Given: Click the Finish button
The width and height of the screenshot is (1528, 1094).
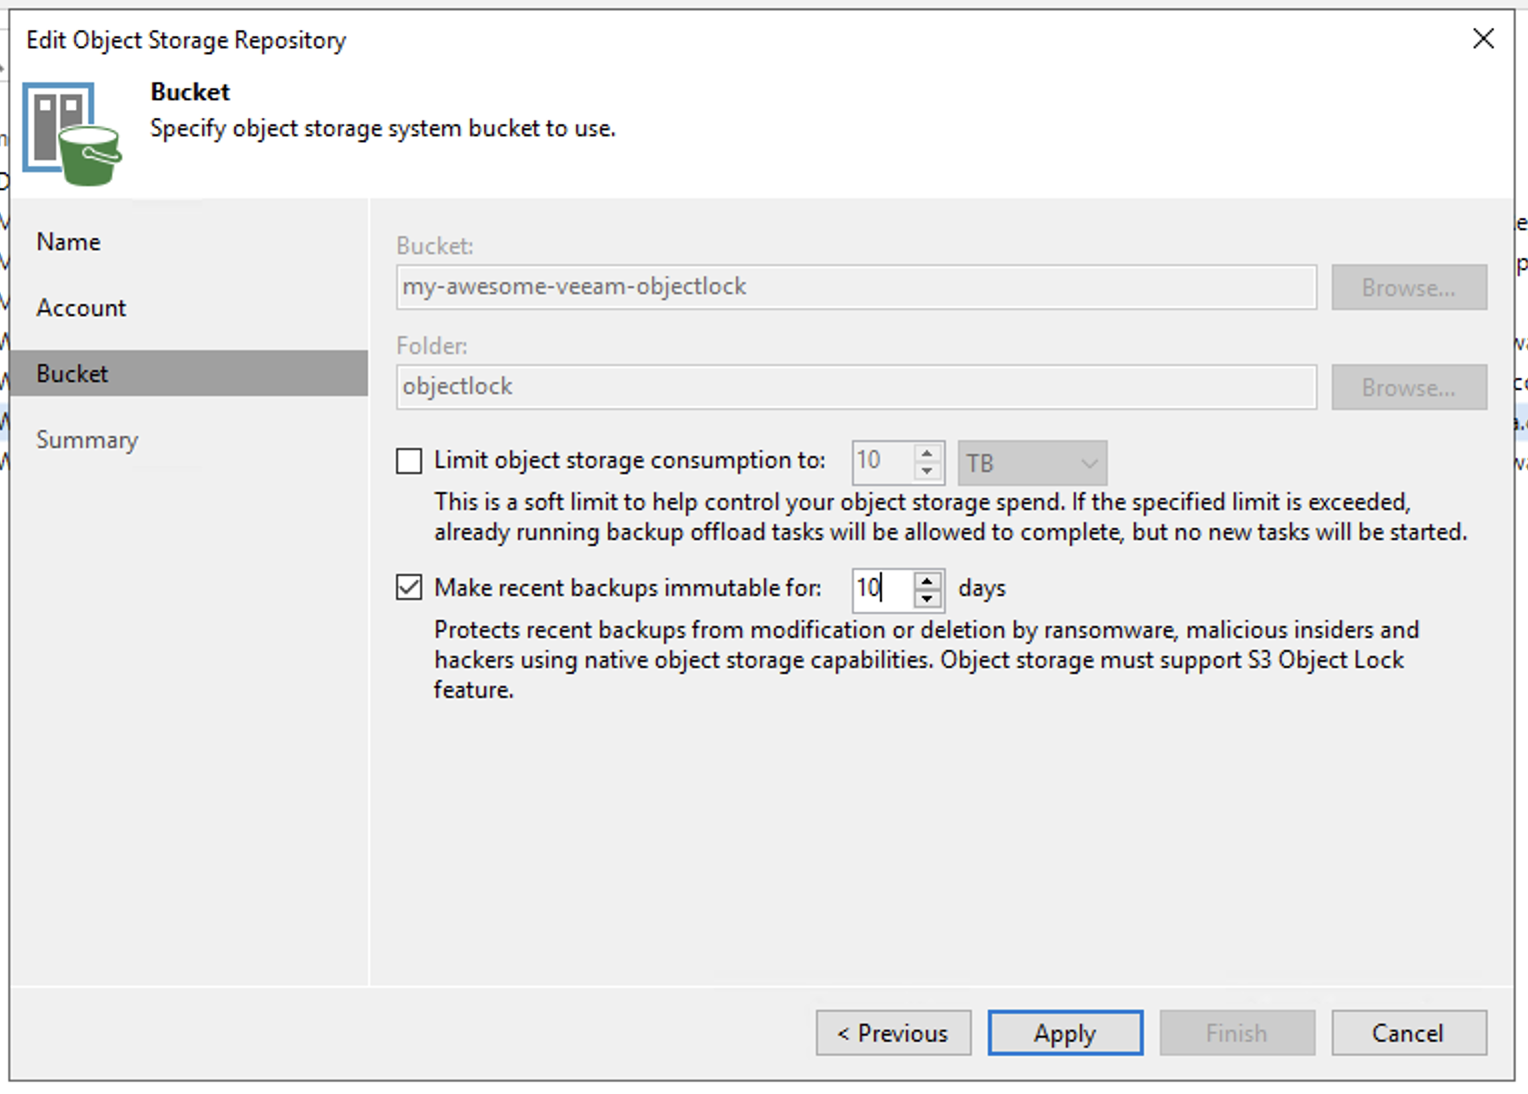Looking at the screenshot, I should click(1236, 1032).
